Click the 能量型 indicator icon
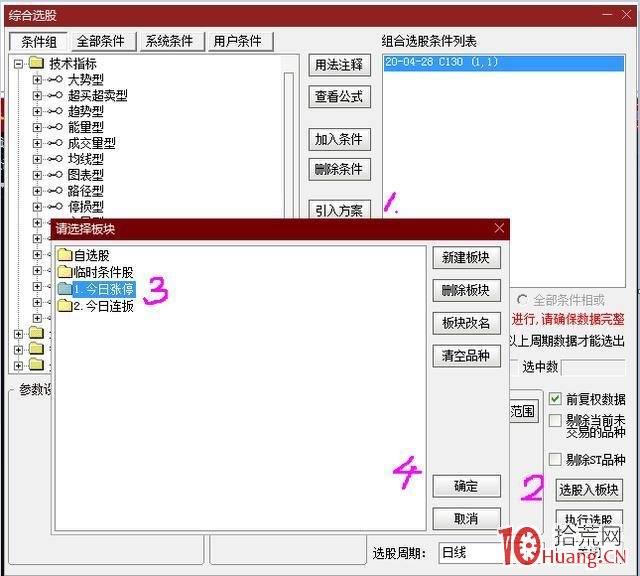The width and height of the screenshot is (640, 576). tap(56, 127)
